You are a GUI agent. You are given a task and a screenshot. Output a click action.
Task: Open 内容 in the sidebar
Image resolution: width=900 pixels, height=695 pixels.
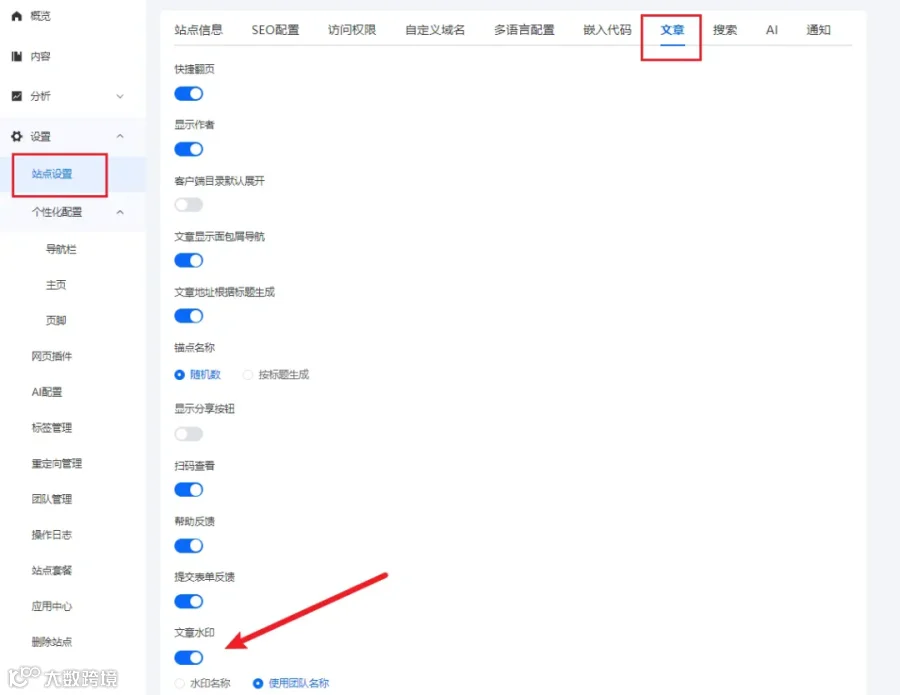(x=40, y=56)
